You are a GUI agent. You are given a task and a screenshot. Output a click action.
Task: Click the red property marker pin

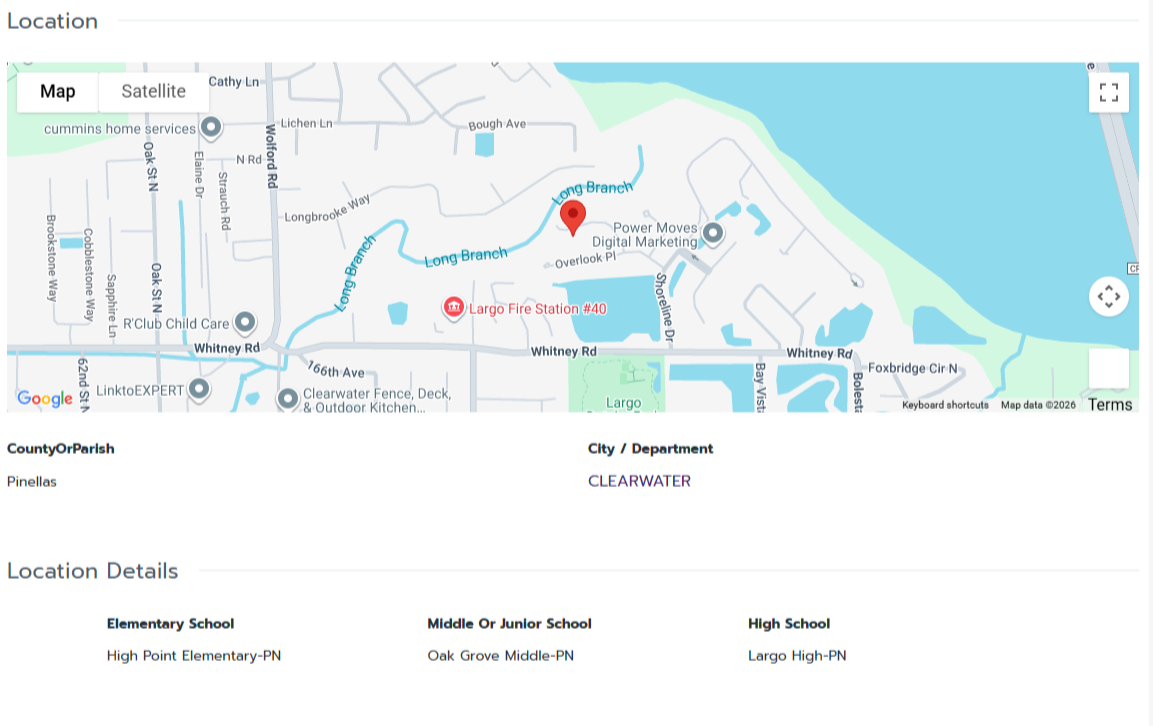point(573,216)
